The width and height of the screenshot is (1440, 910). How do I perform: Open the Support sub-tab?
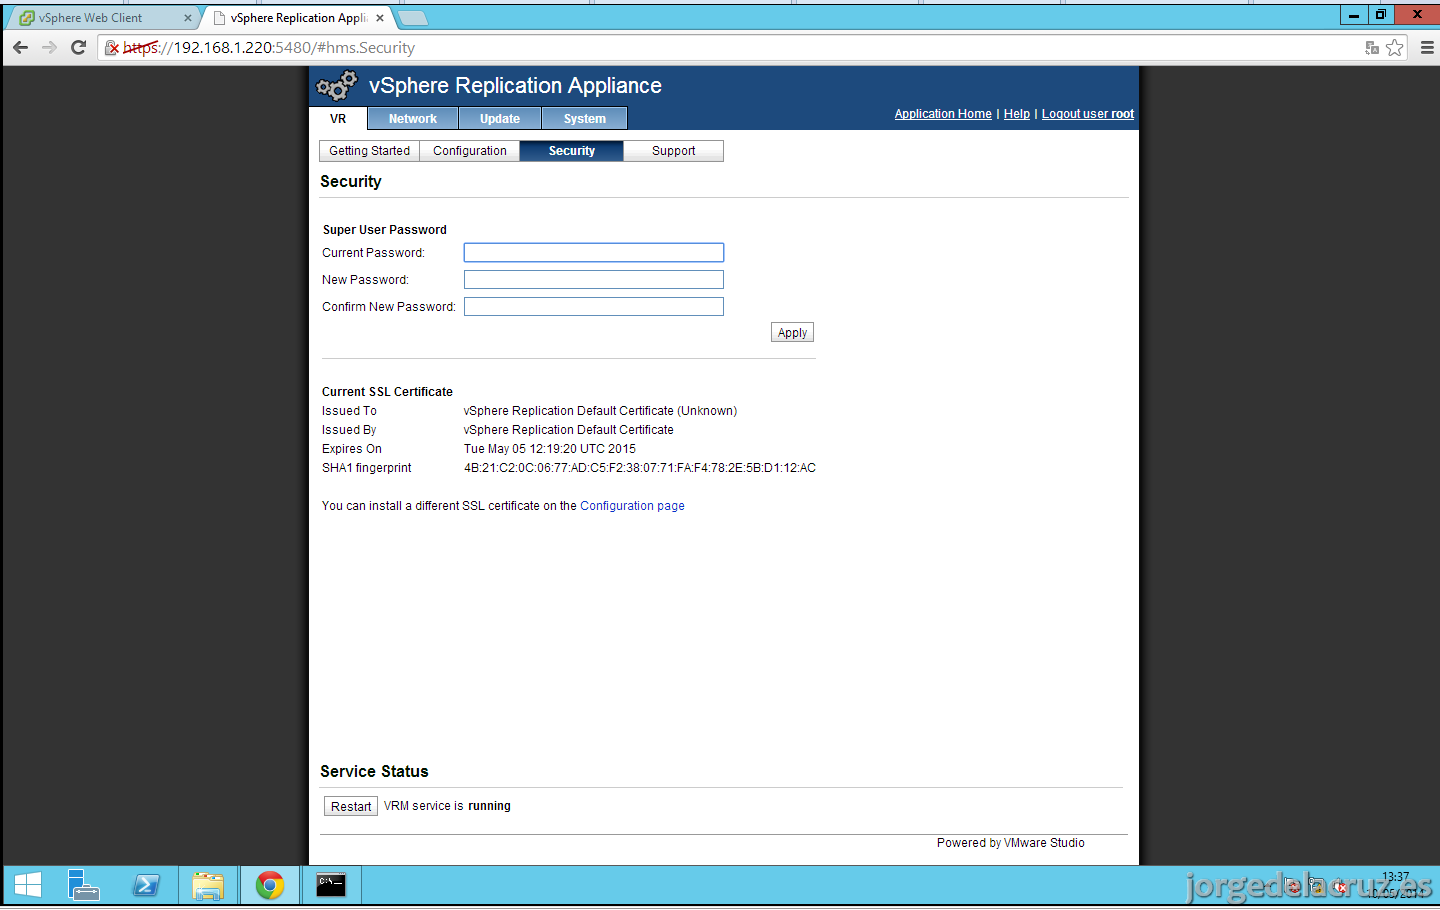tap(674, 151)
